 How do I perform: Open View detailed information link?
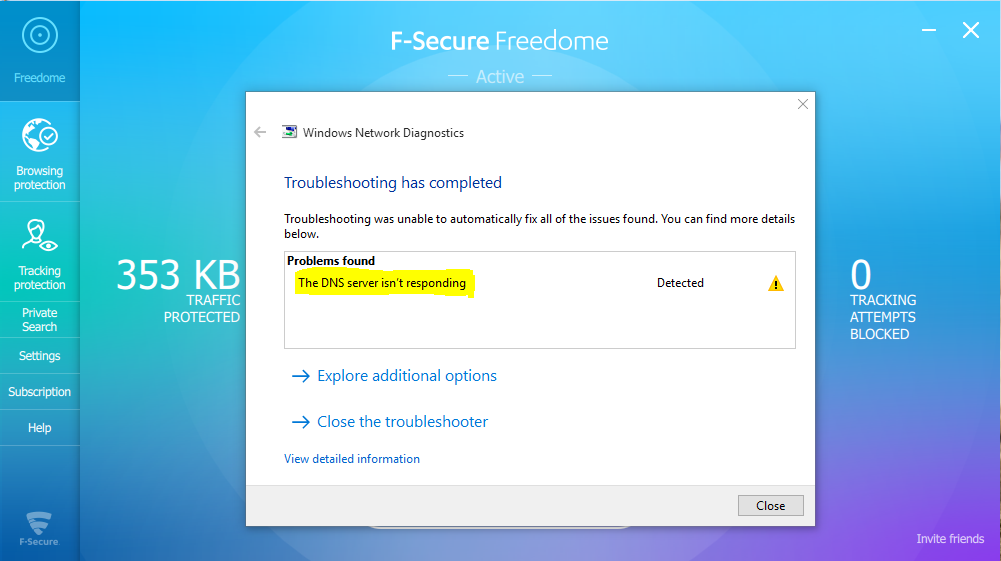click(x=352, y=459)
